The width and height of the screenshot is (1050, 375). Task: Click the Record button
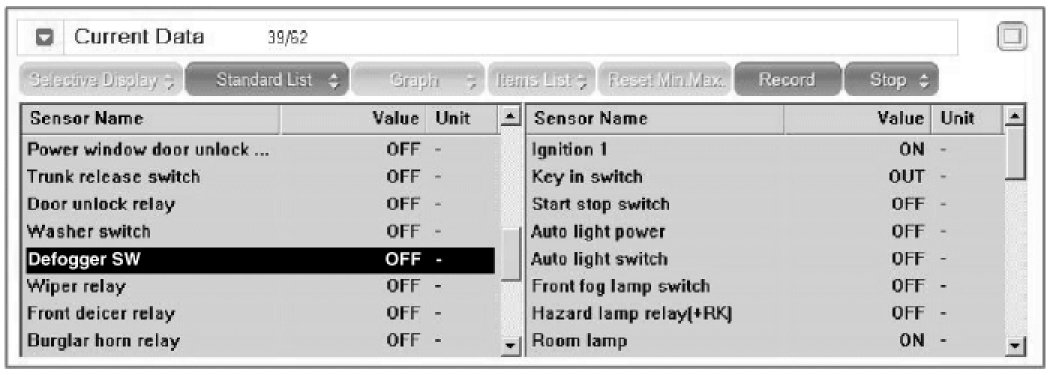click(x=787, y=80)
